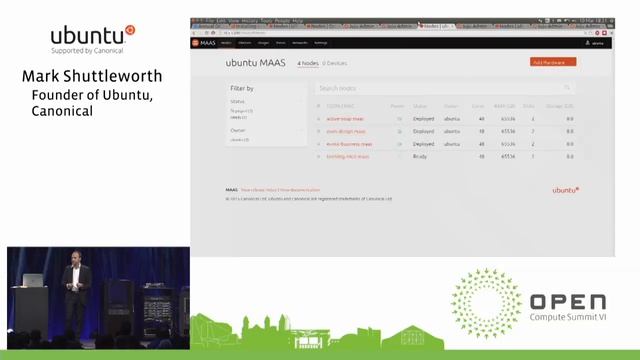The image size is (640, 360).
Task: Sort nodes by the Status column header
Action: pyautogui.click(x=420, y=106)
